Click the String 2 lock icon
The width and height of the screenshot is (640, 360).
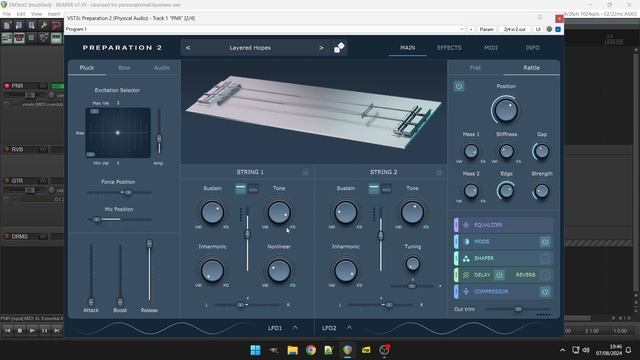tap(439, 172)
